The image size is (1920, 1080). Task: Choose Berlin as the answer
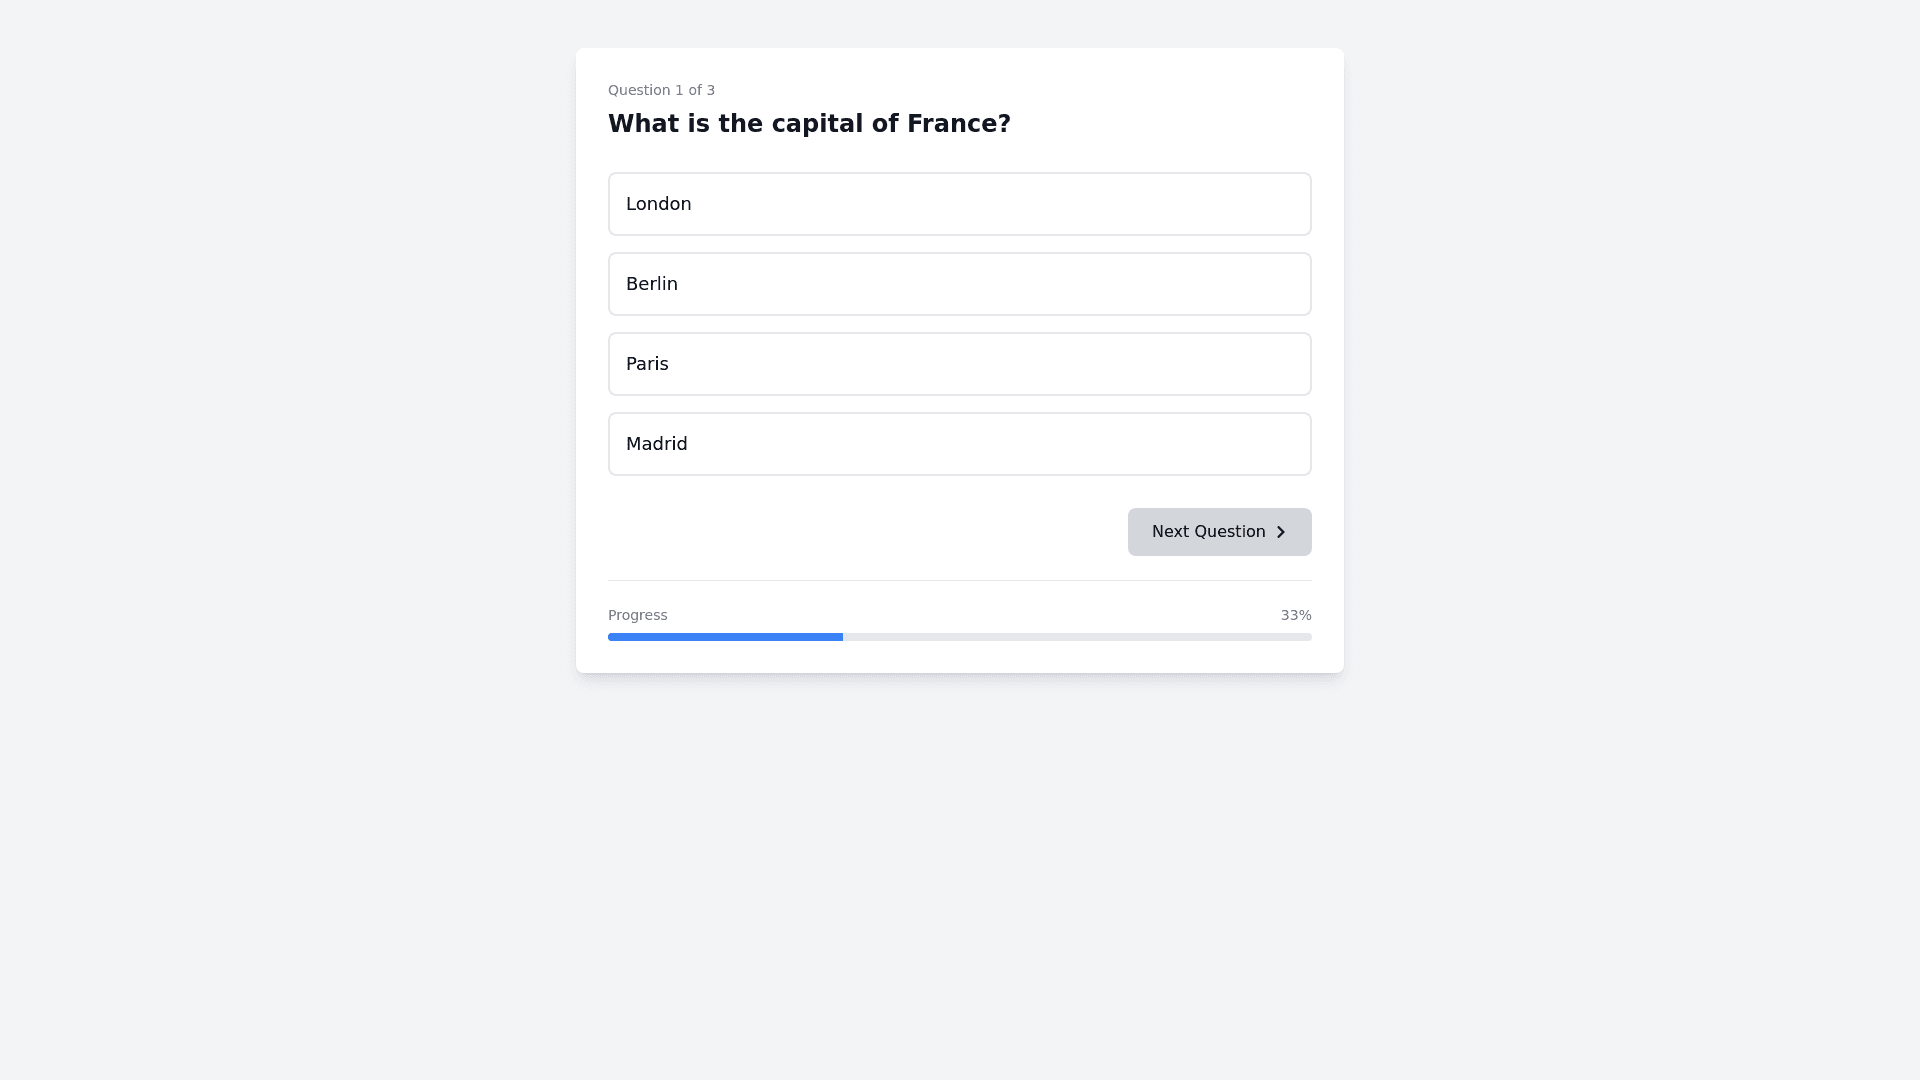coord(960,284)
